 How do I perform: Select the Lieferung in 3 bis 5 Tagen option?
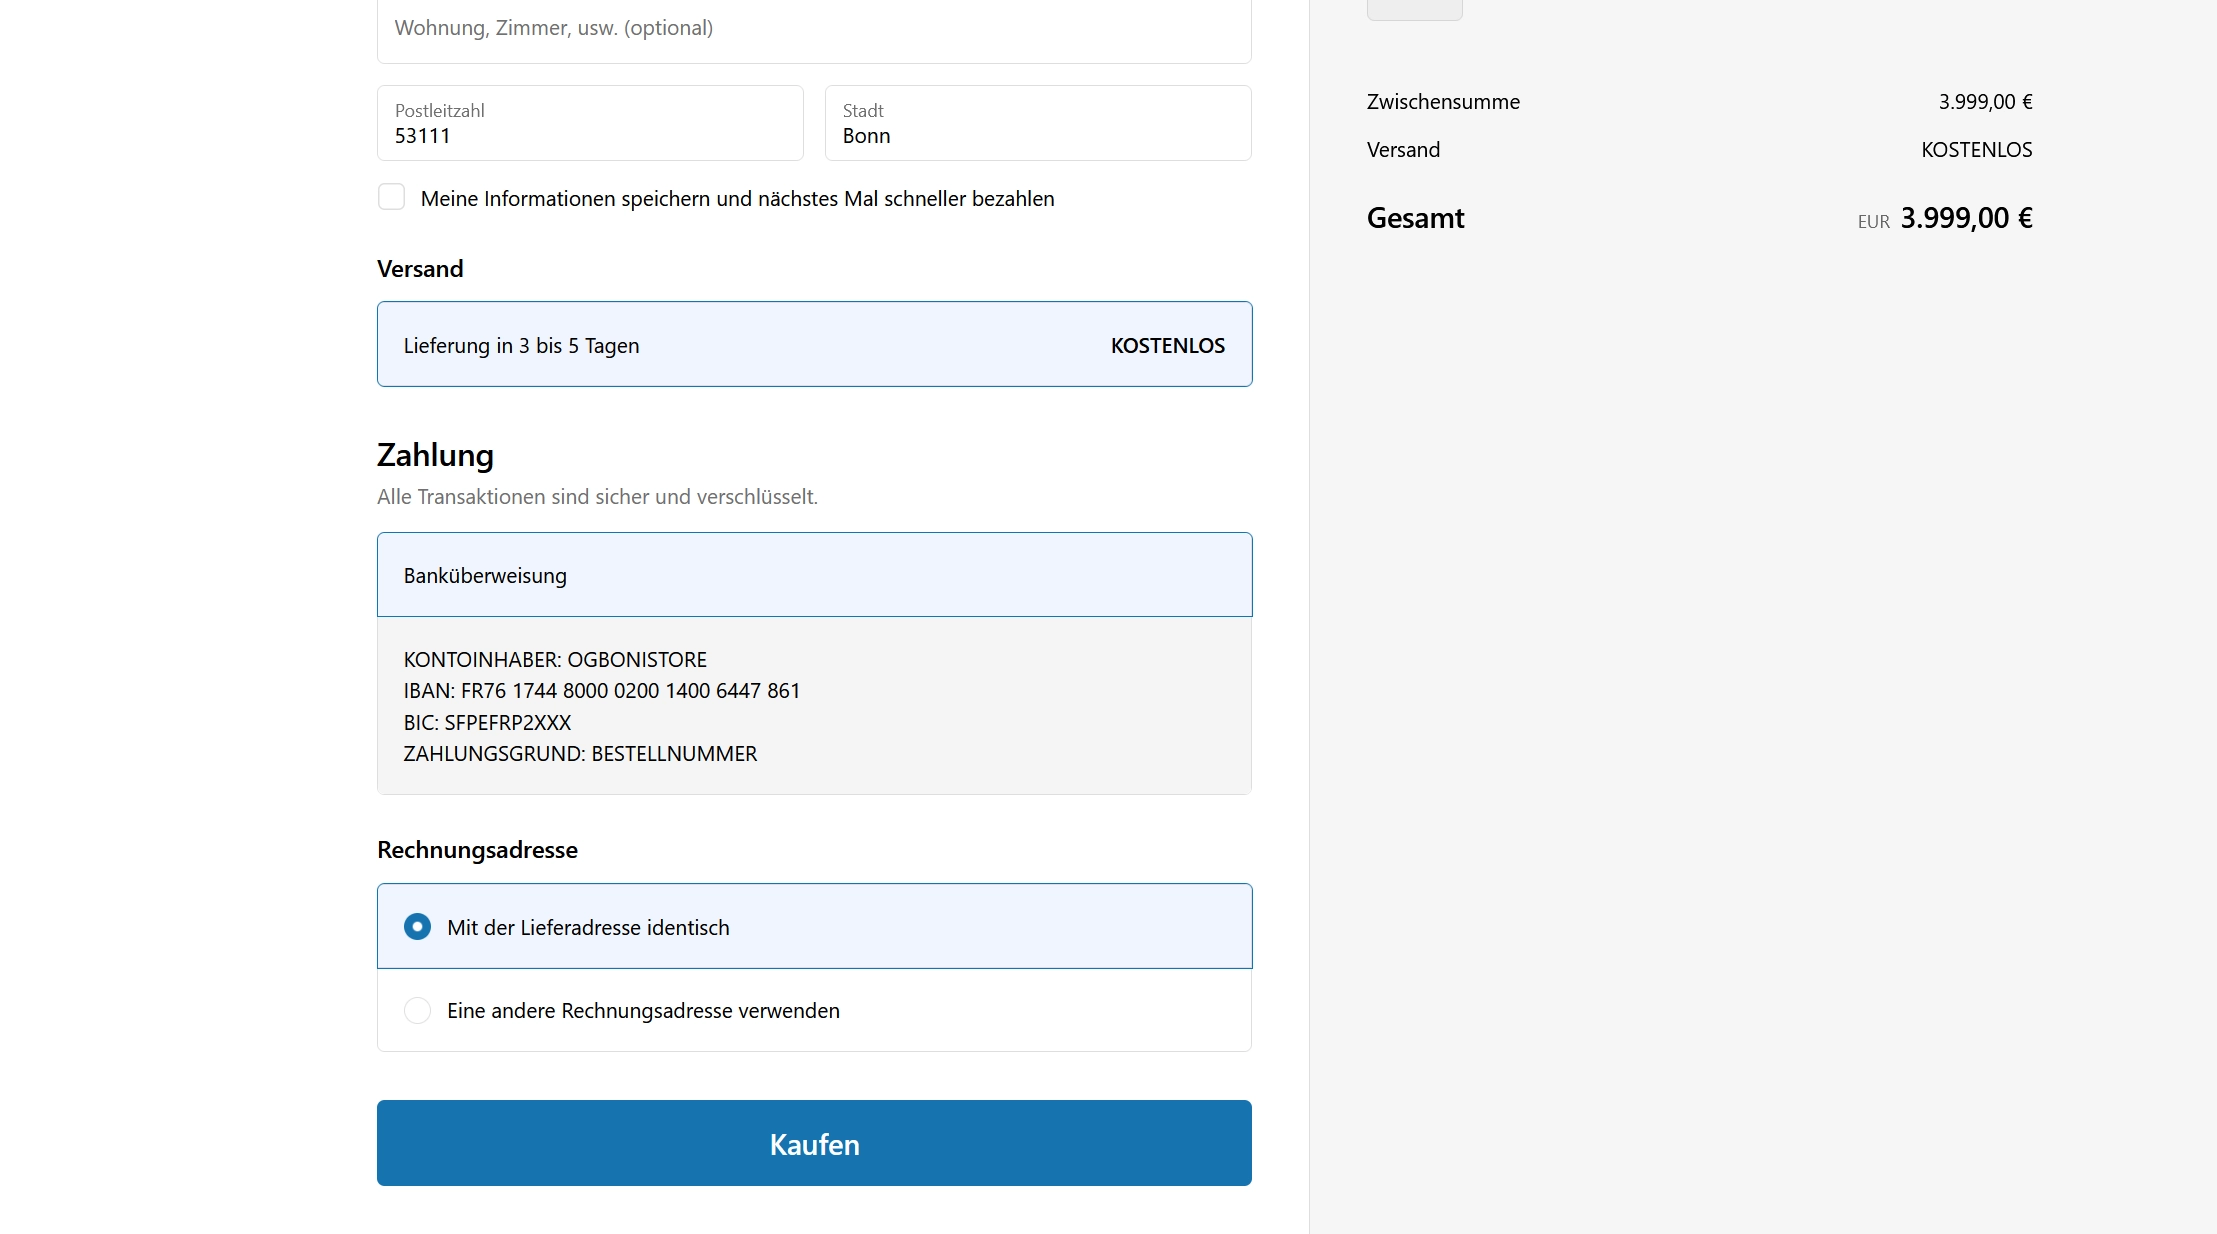click(814, 345)
